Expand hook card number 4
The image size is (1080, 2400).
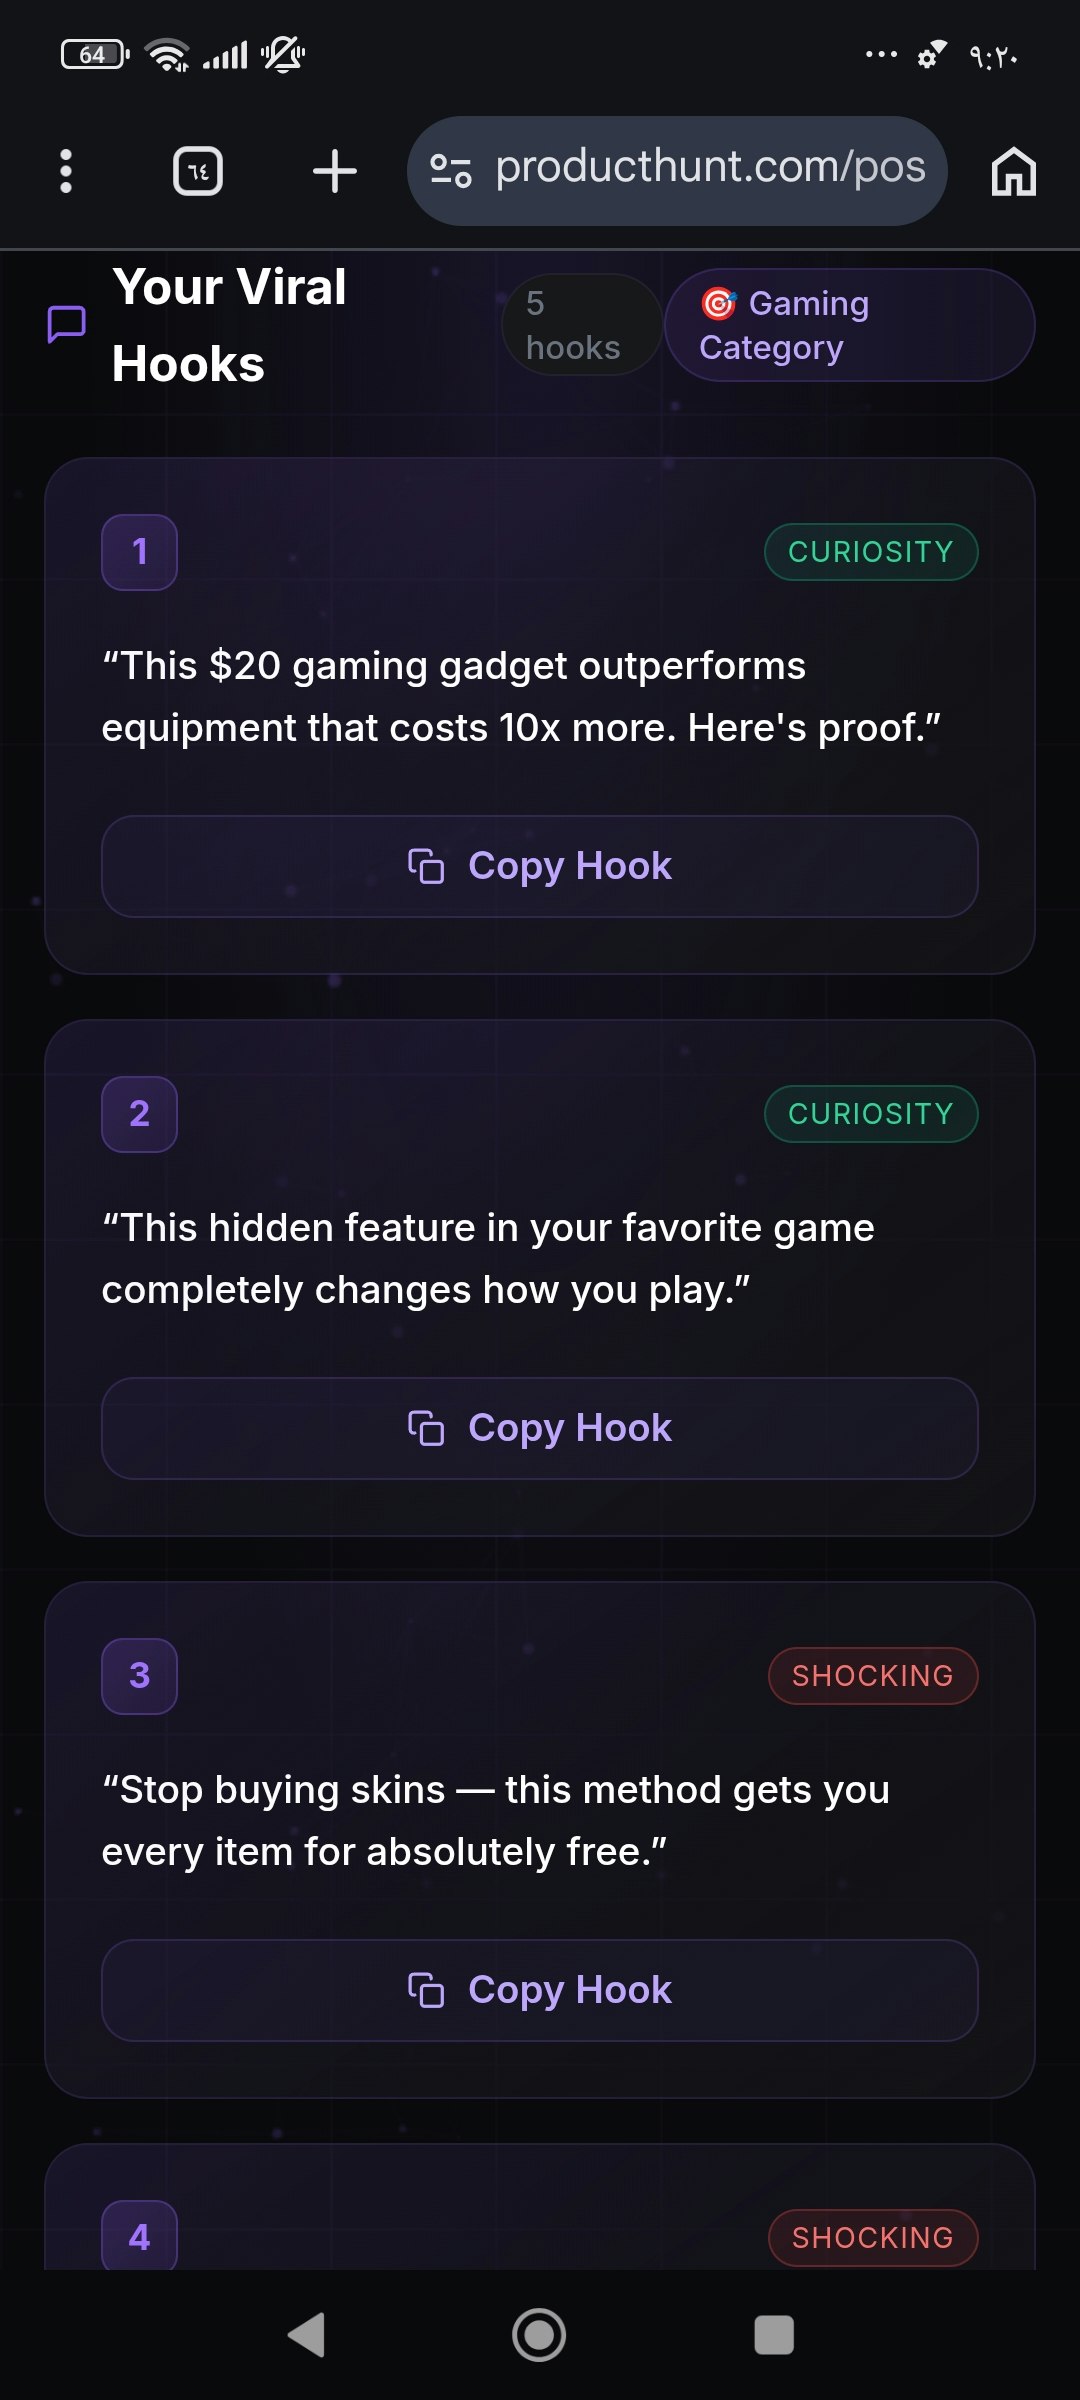point(138,2237)
